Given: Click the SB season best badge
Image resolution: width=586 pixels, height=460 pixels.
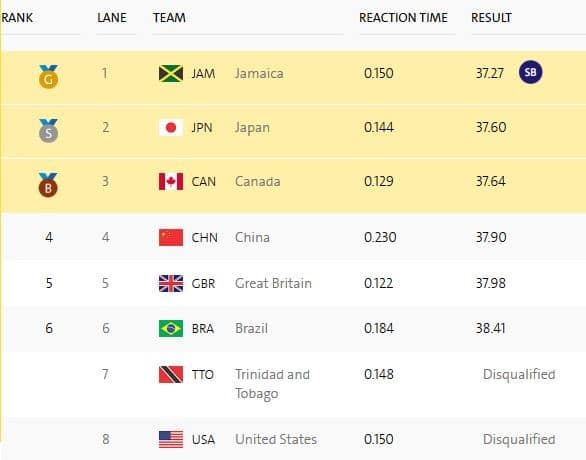Looking at the screenshot, I should tap(530, 72).
